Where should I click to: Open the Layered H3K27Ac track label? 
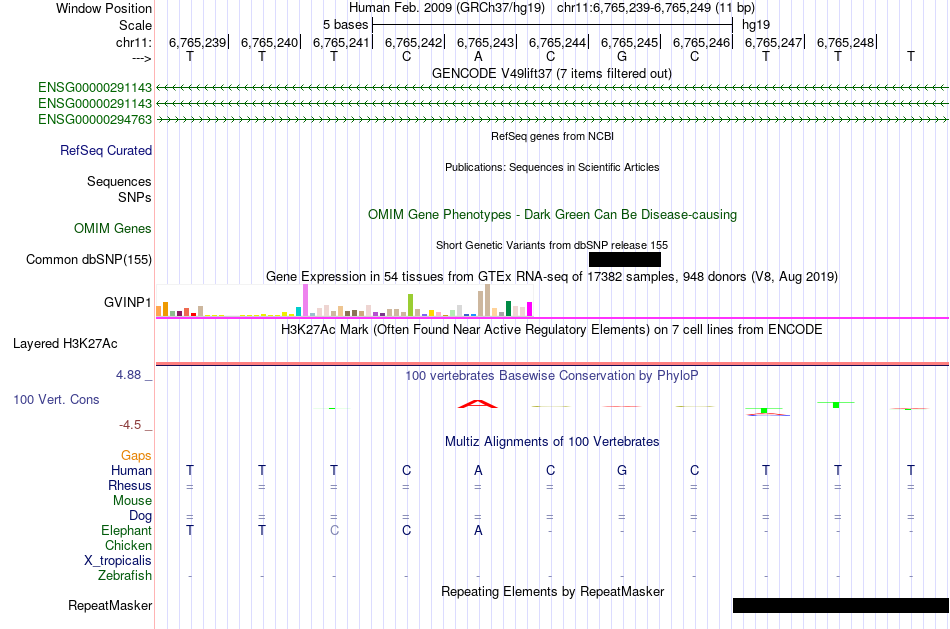[65, 344]
